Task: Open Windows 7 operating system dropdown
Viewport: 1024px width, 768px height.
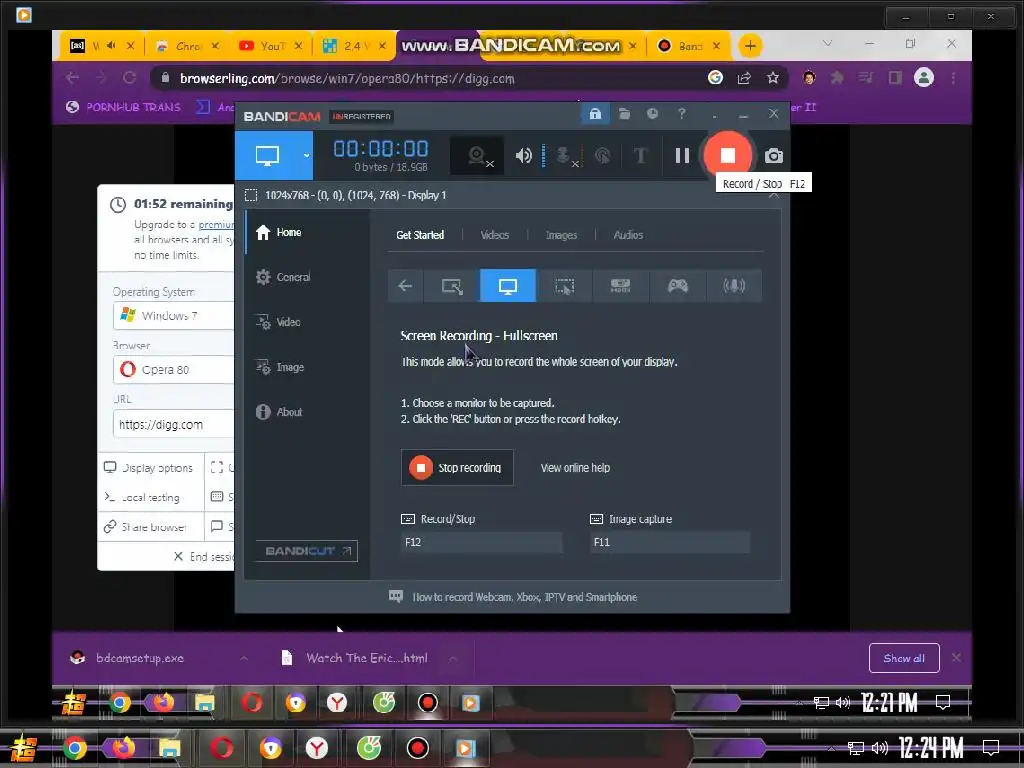Action: [x=174, y=316]
